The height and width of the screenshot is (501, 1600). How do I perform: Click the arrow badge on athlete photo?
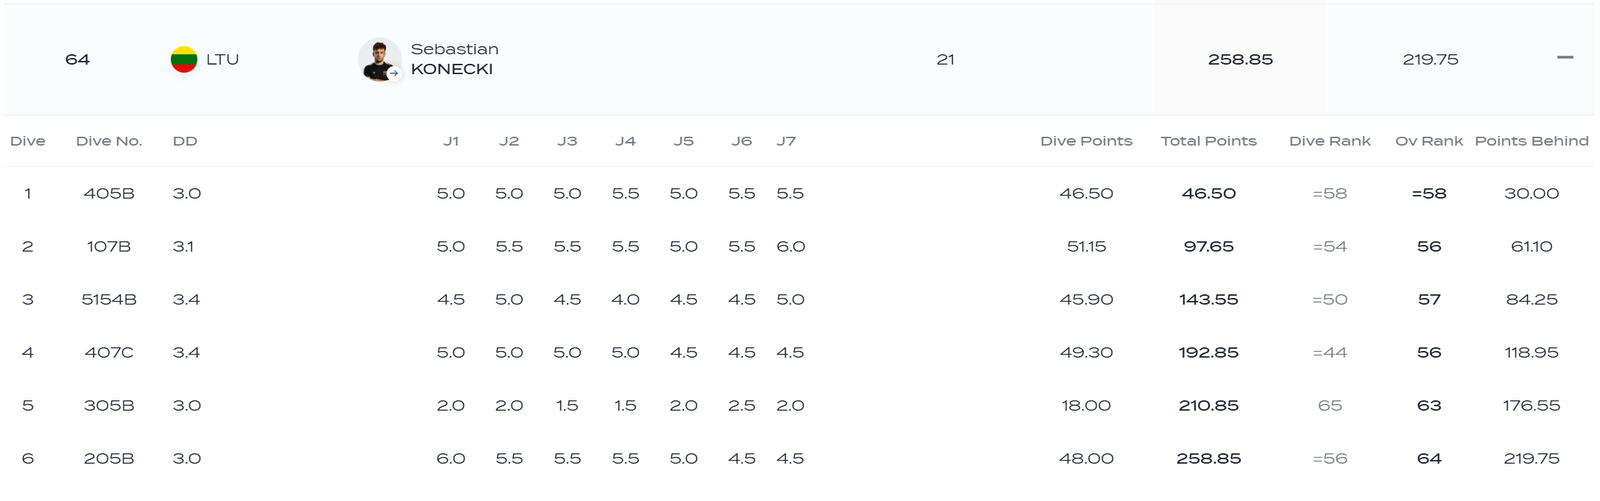pos(394,73)
